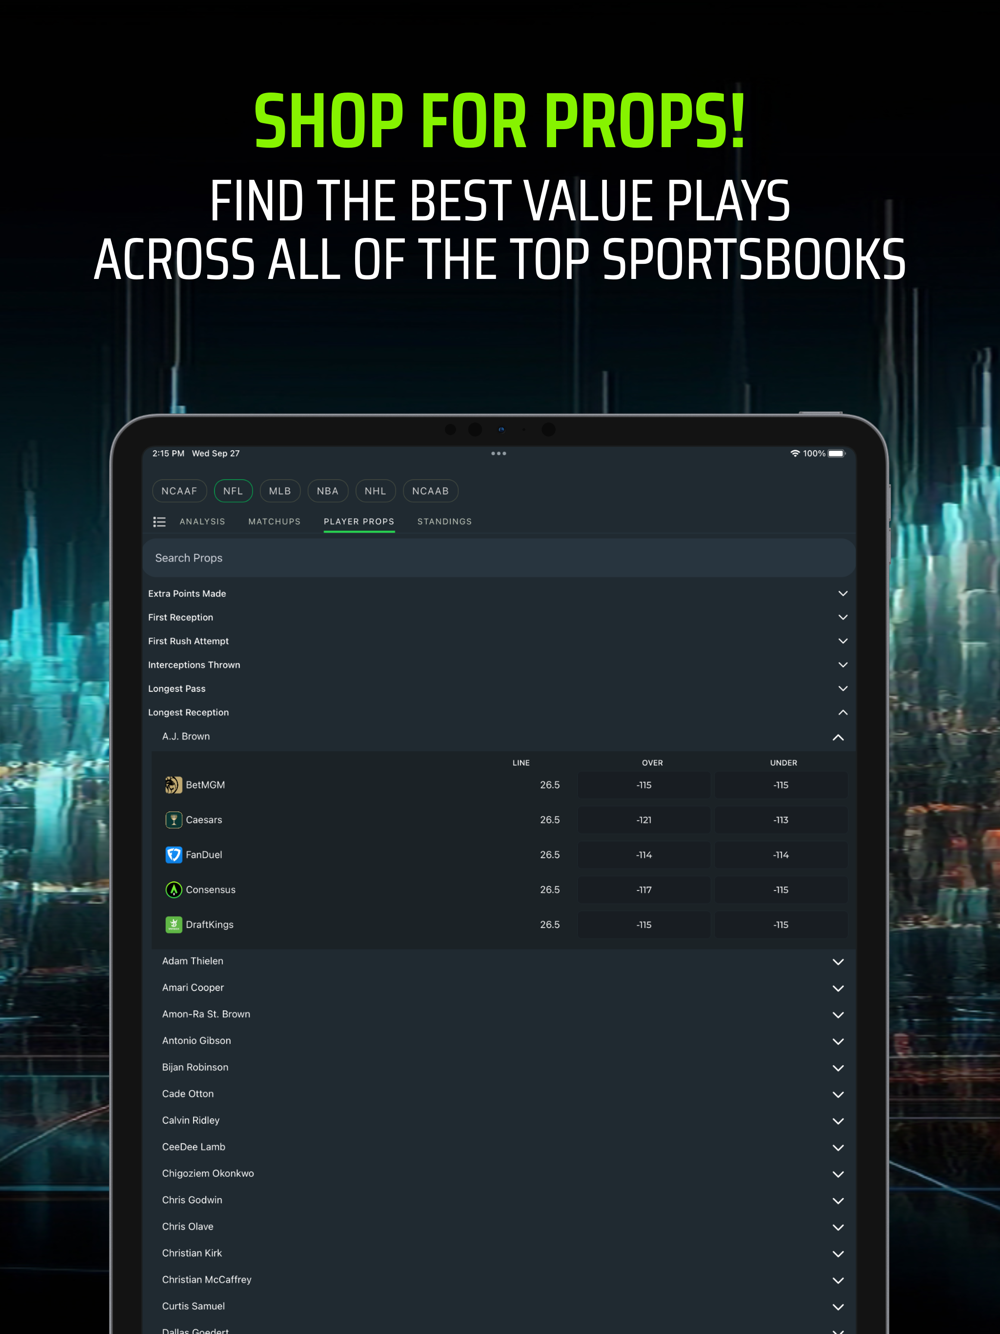Tap BetMGM under odds -115
The width and height of the screenshot is (1000, 1334).
[x=781, y=785]
